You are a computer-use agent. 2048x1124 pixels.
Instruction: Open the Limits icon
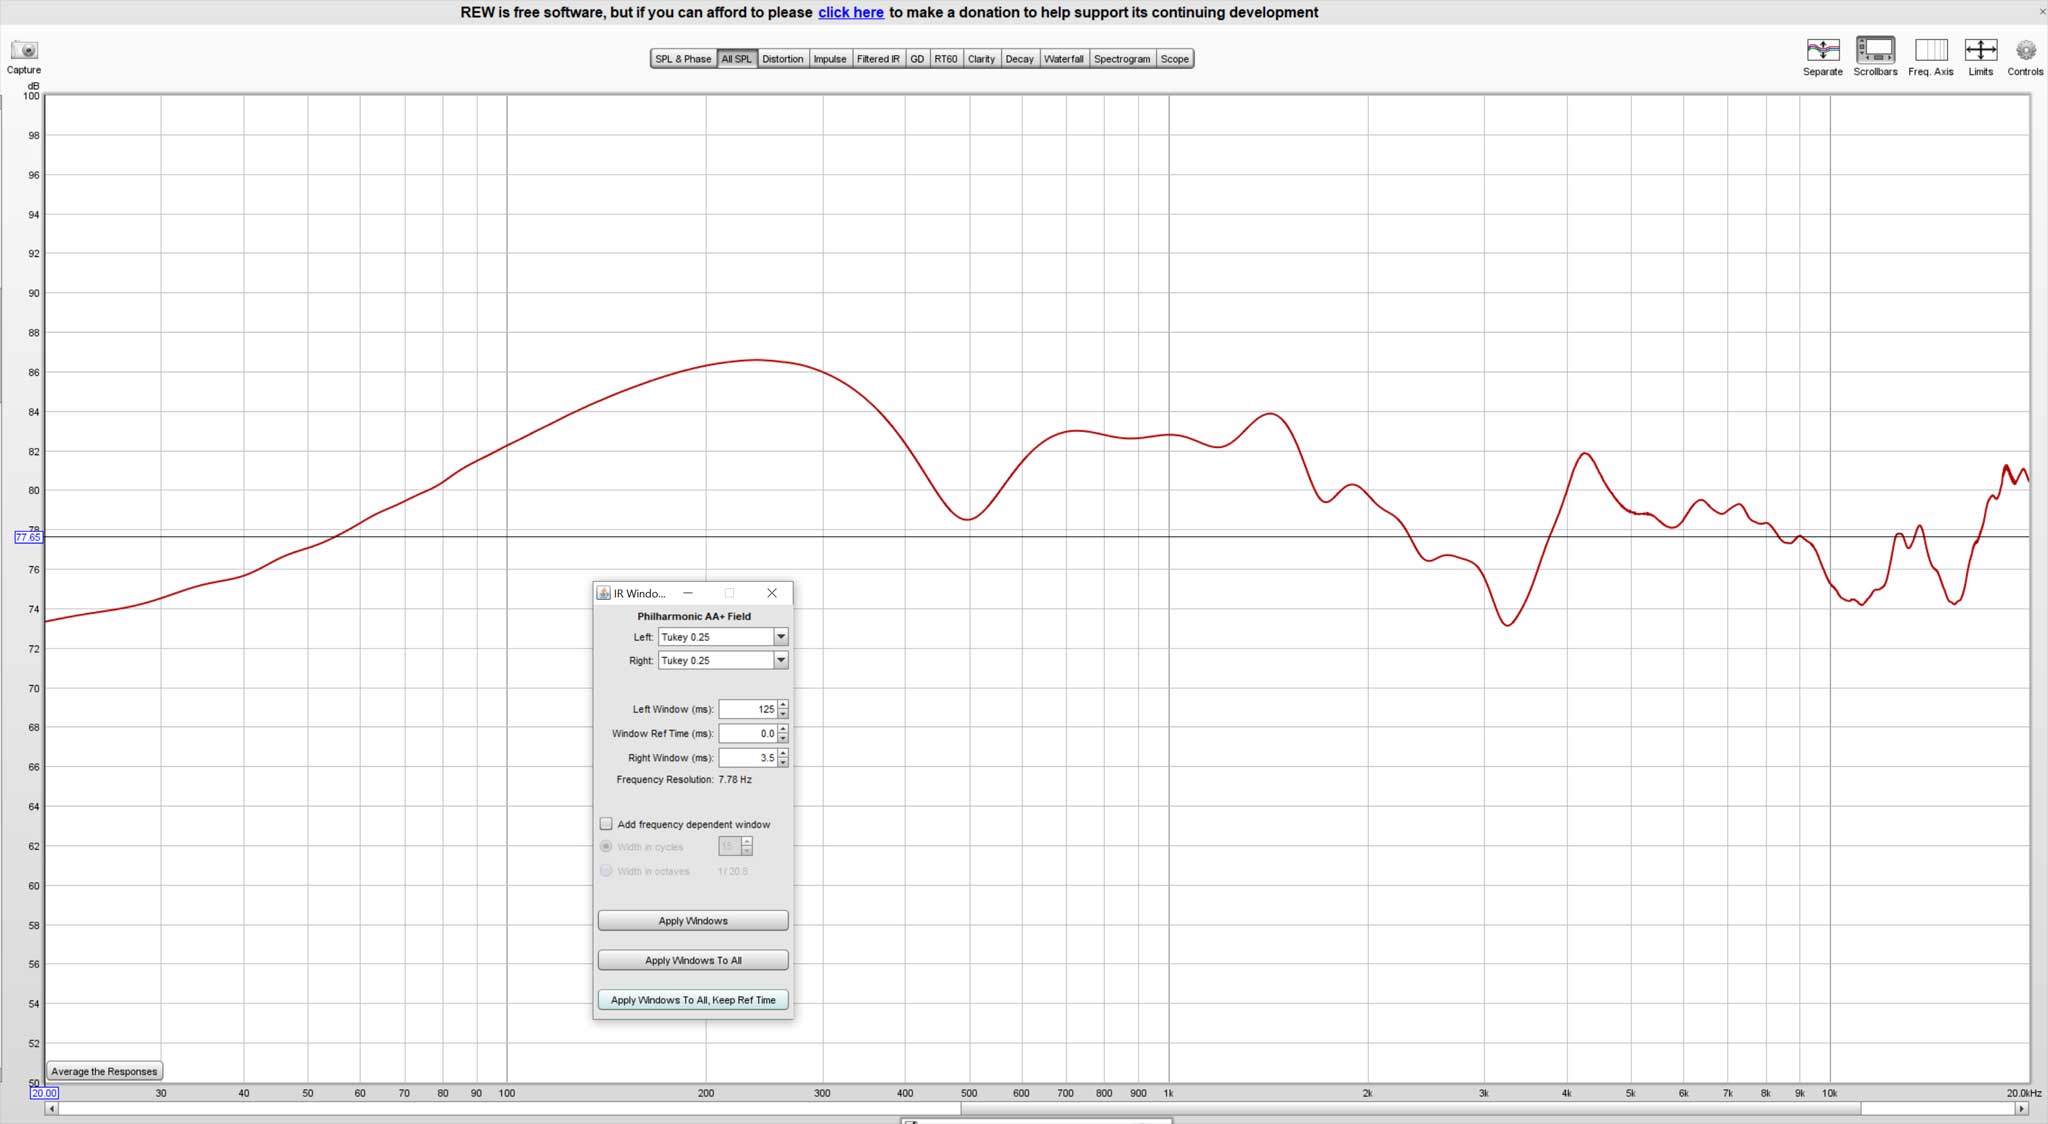tap(1980, 50)
